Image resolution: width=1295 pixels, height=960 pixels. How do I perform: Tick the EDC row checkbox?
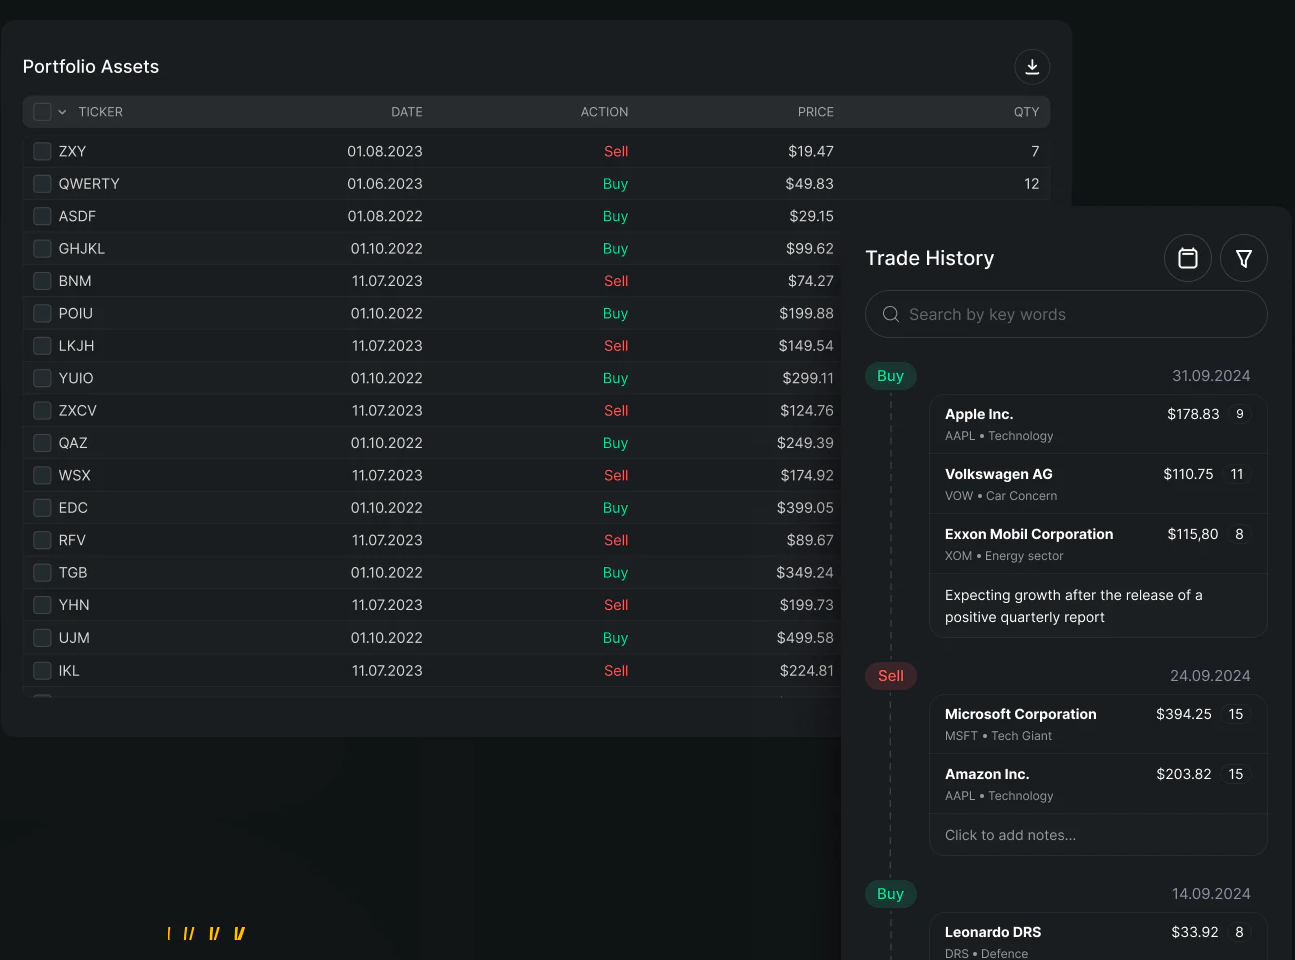tap(42, 508)
